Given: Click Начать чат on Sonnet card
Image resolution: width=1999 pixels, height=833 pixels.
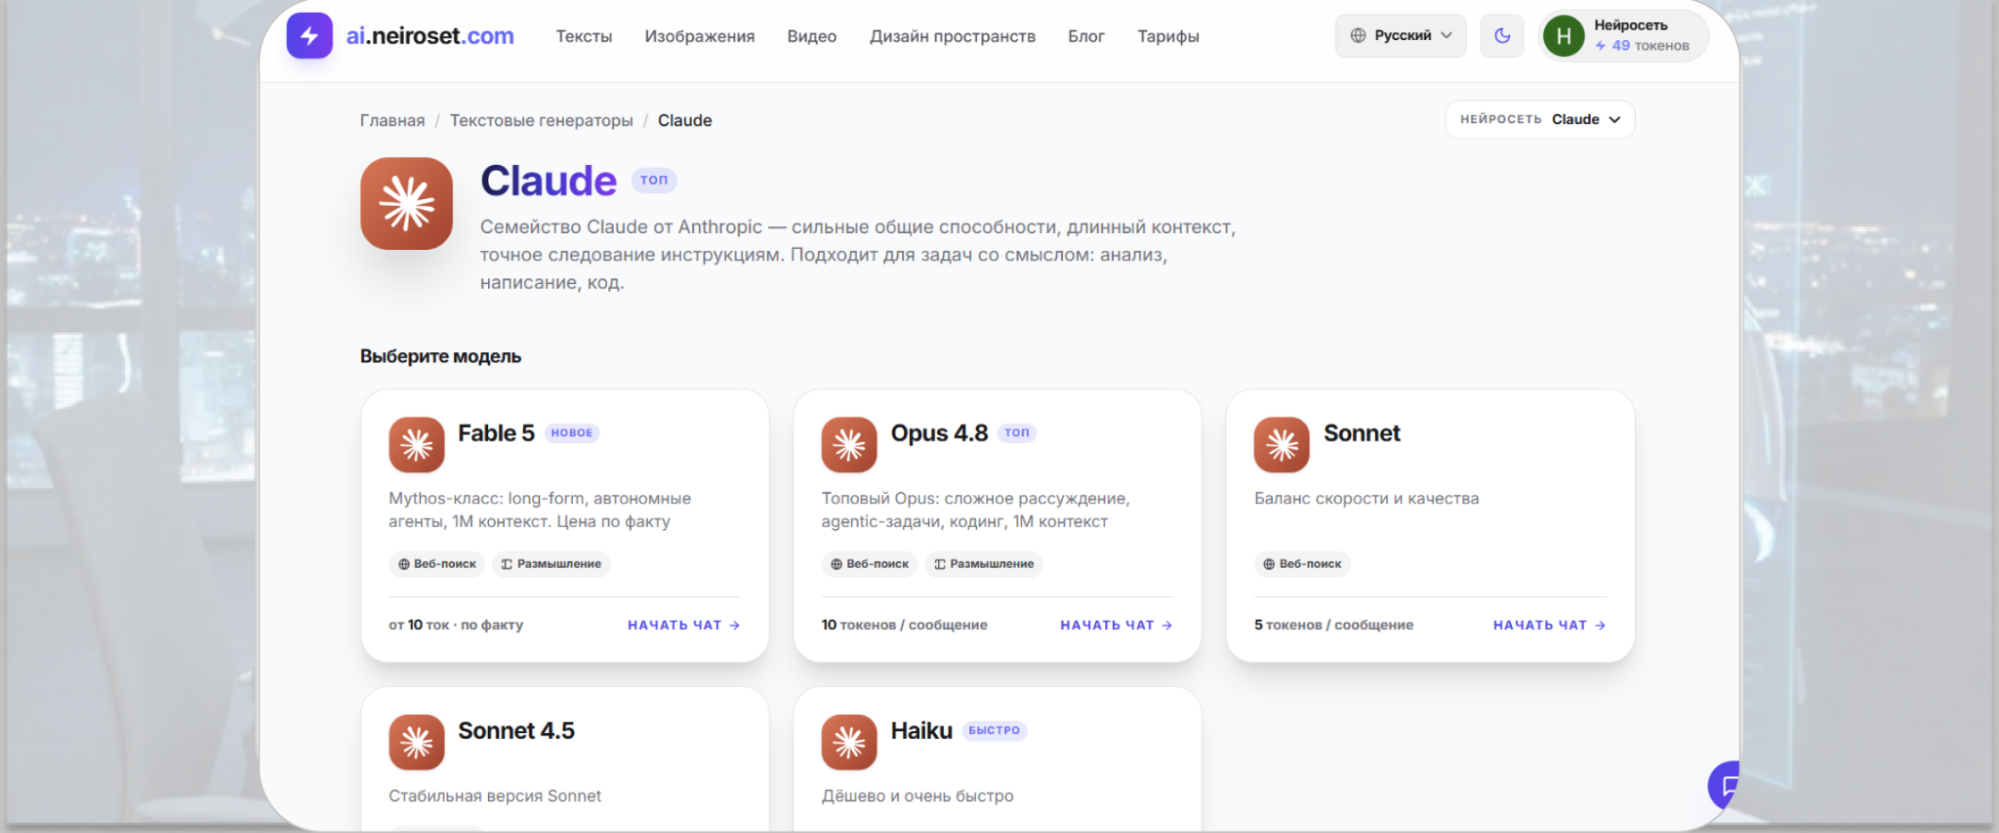Looking at the screenshot, I should pos(1550,625).
